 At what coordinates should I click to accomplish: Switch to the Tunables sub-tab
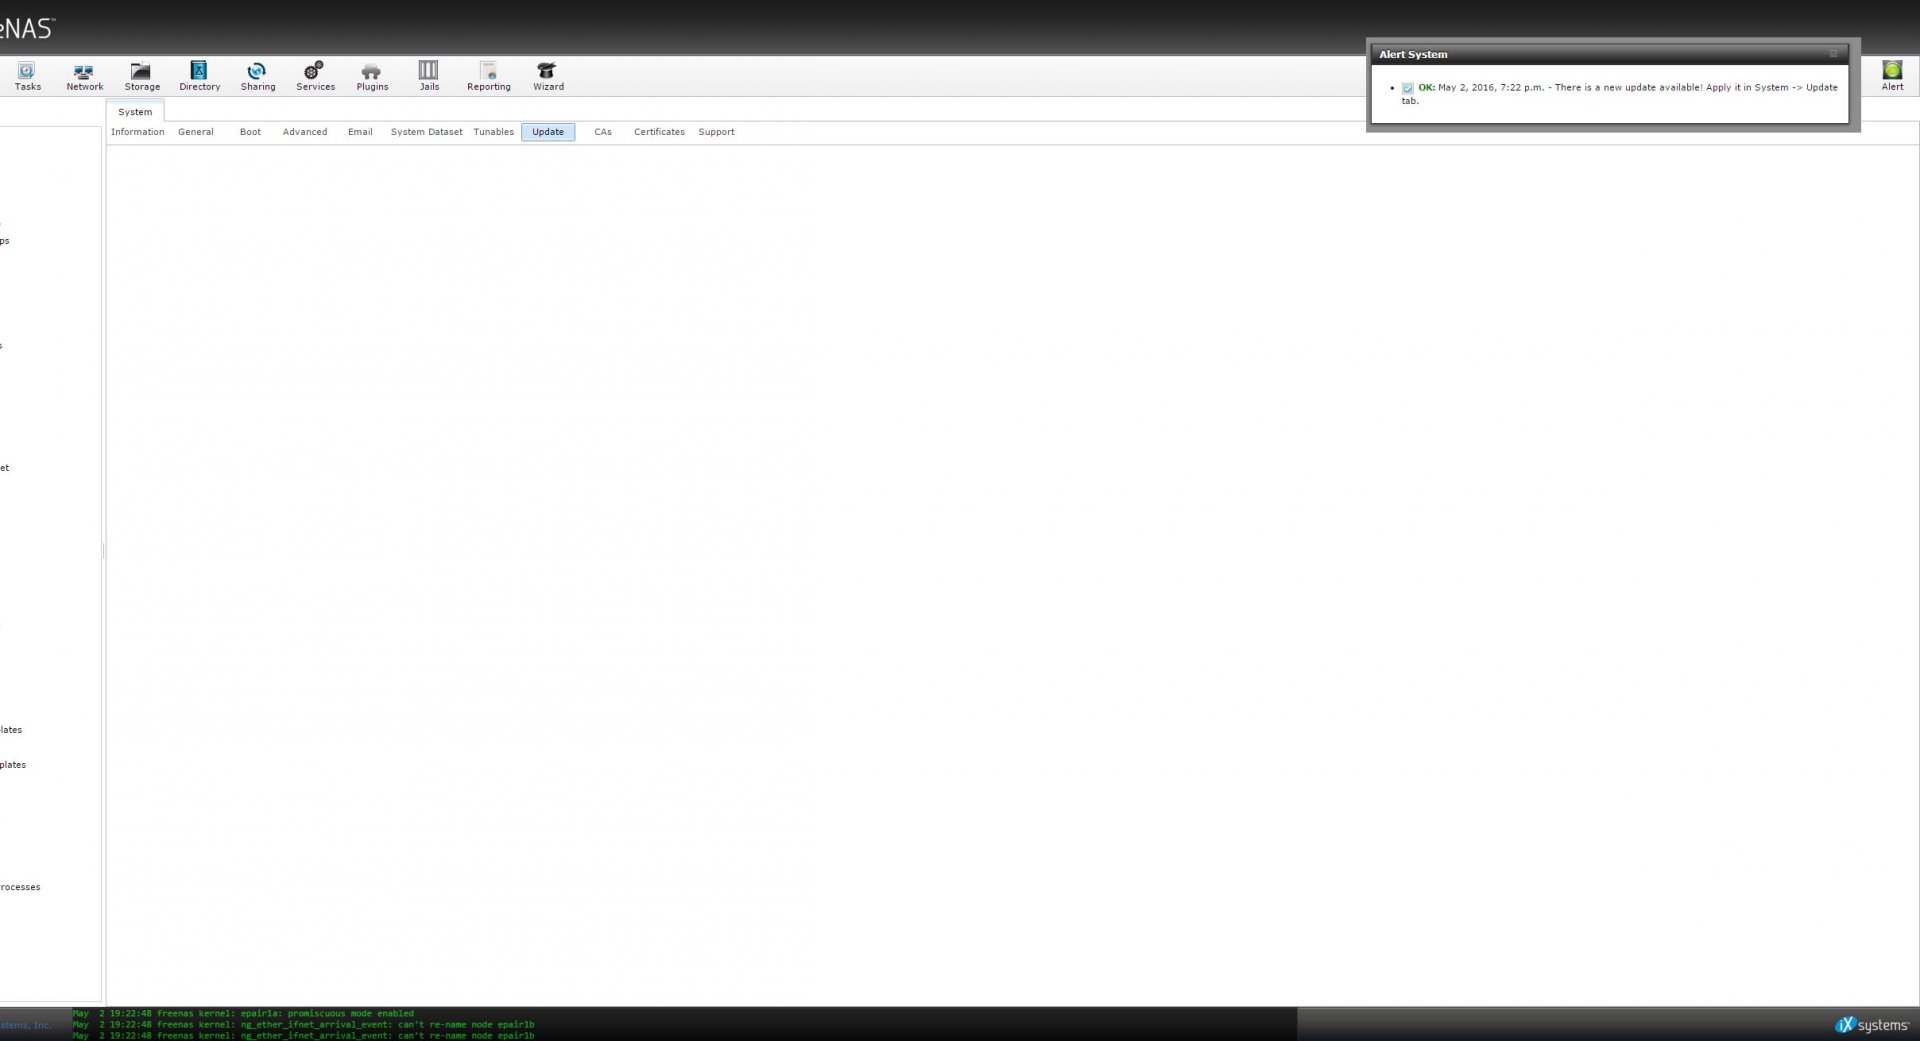coord(493,132)
